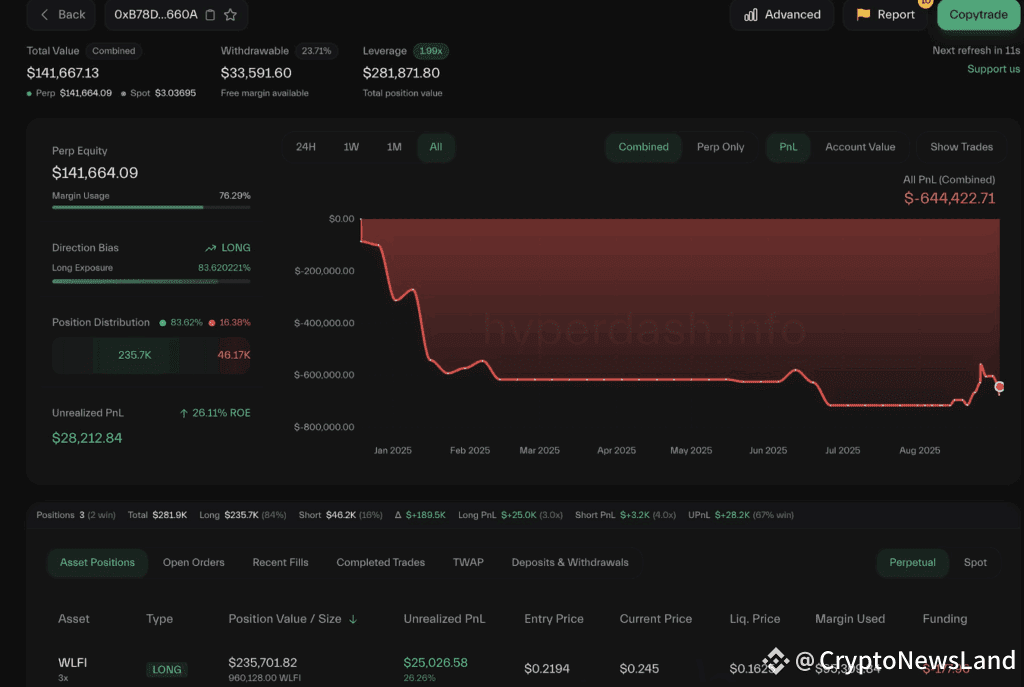The width and height of the screenshot is (1024, 687).
Task: Sort by Margin Used column
Action: tap(850, 619)
